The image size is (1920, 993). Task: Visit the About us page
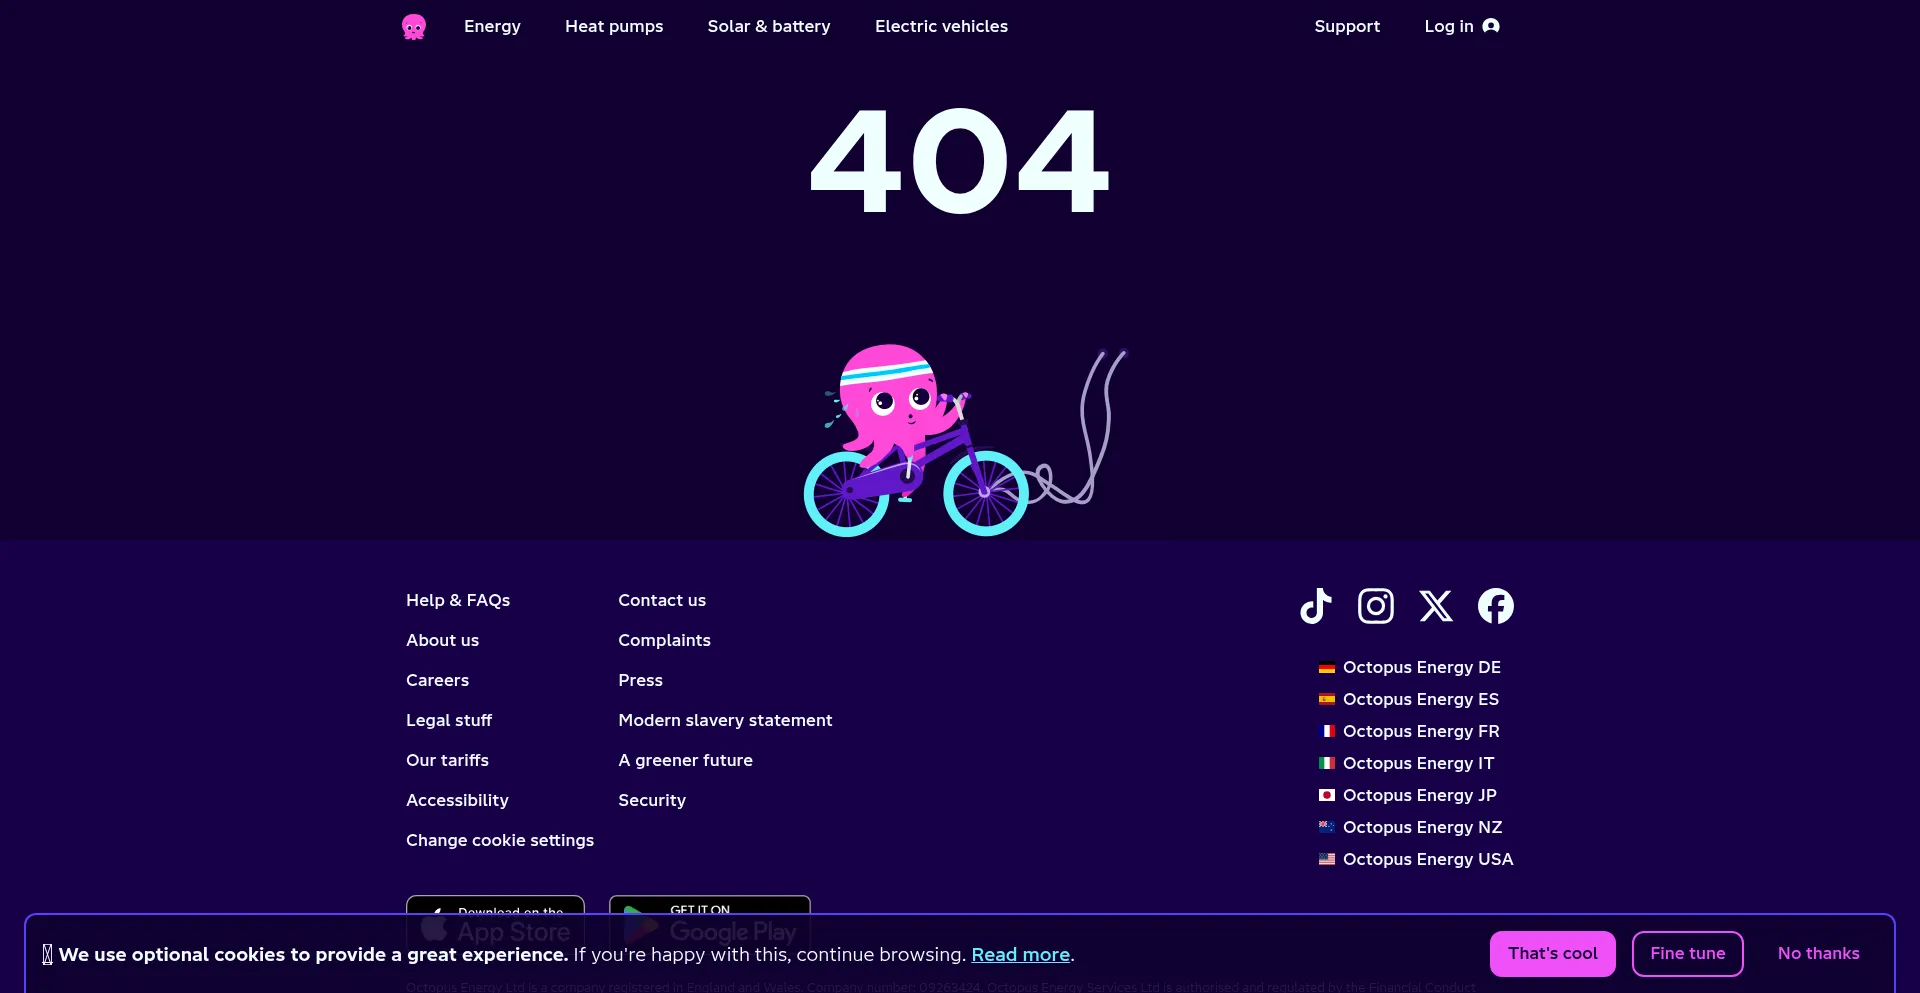442,640
